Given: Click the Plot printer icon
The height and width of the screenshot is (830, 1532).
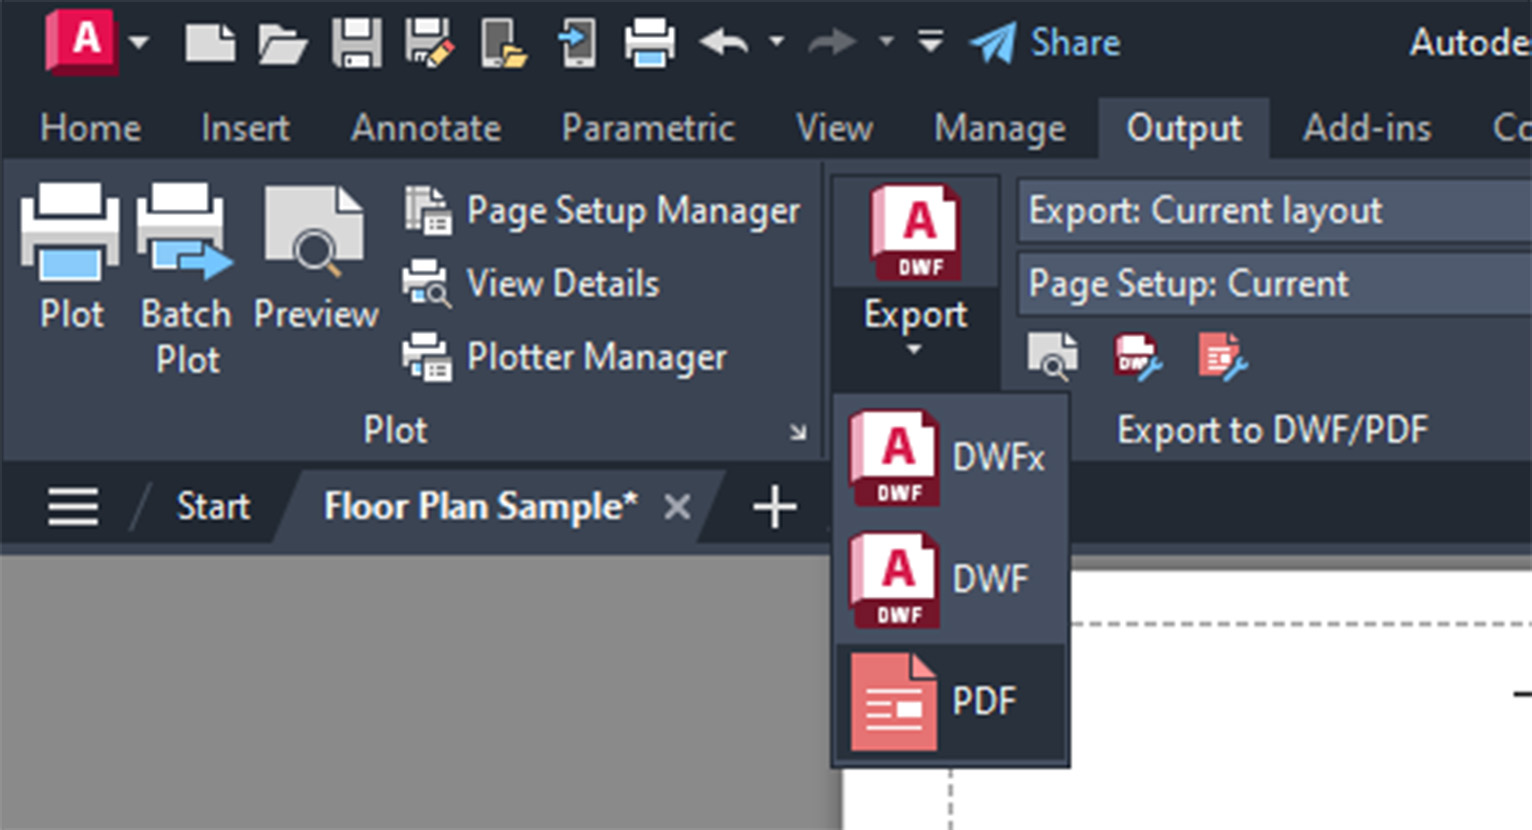Looking at the screenshot, I should (x=70, y=235).
